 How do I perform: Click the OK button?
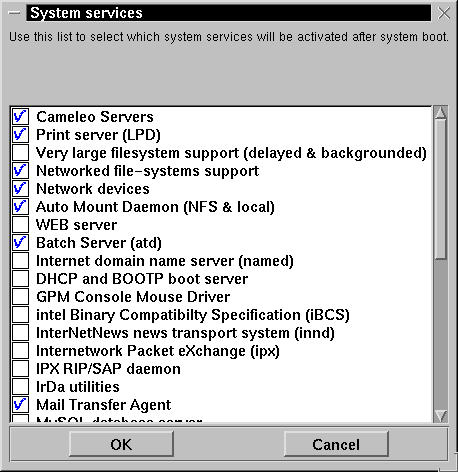(121, 444)
